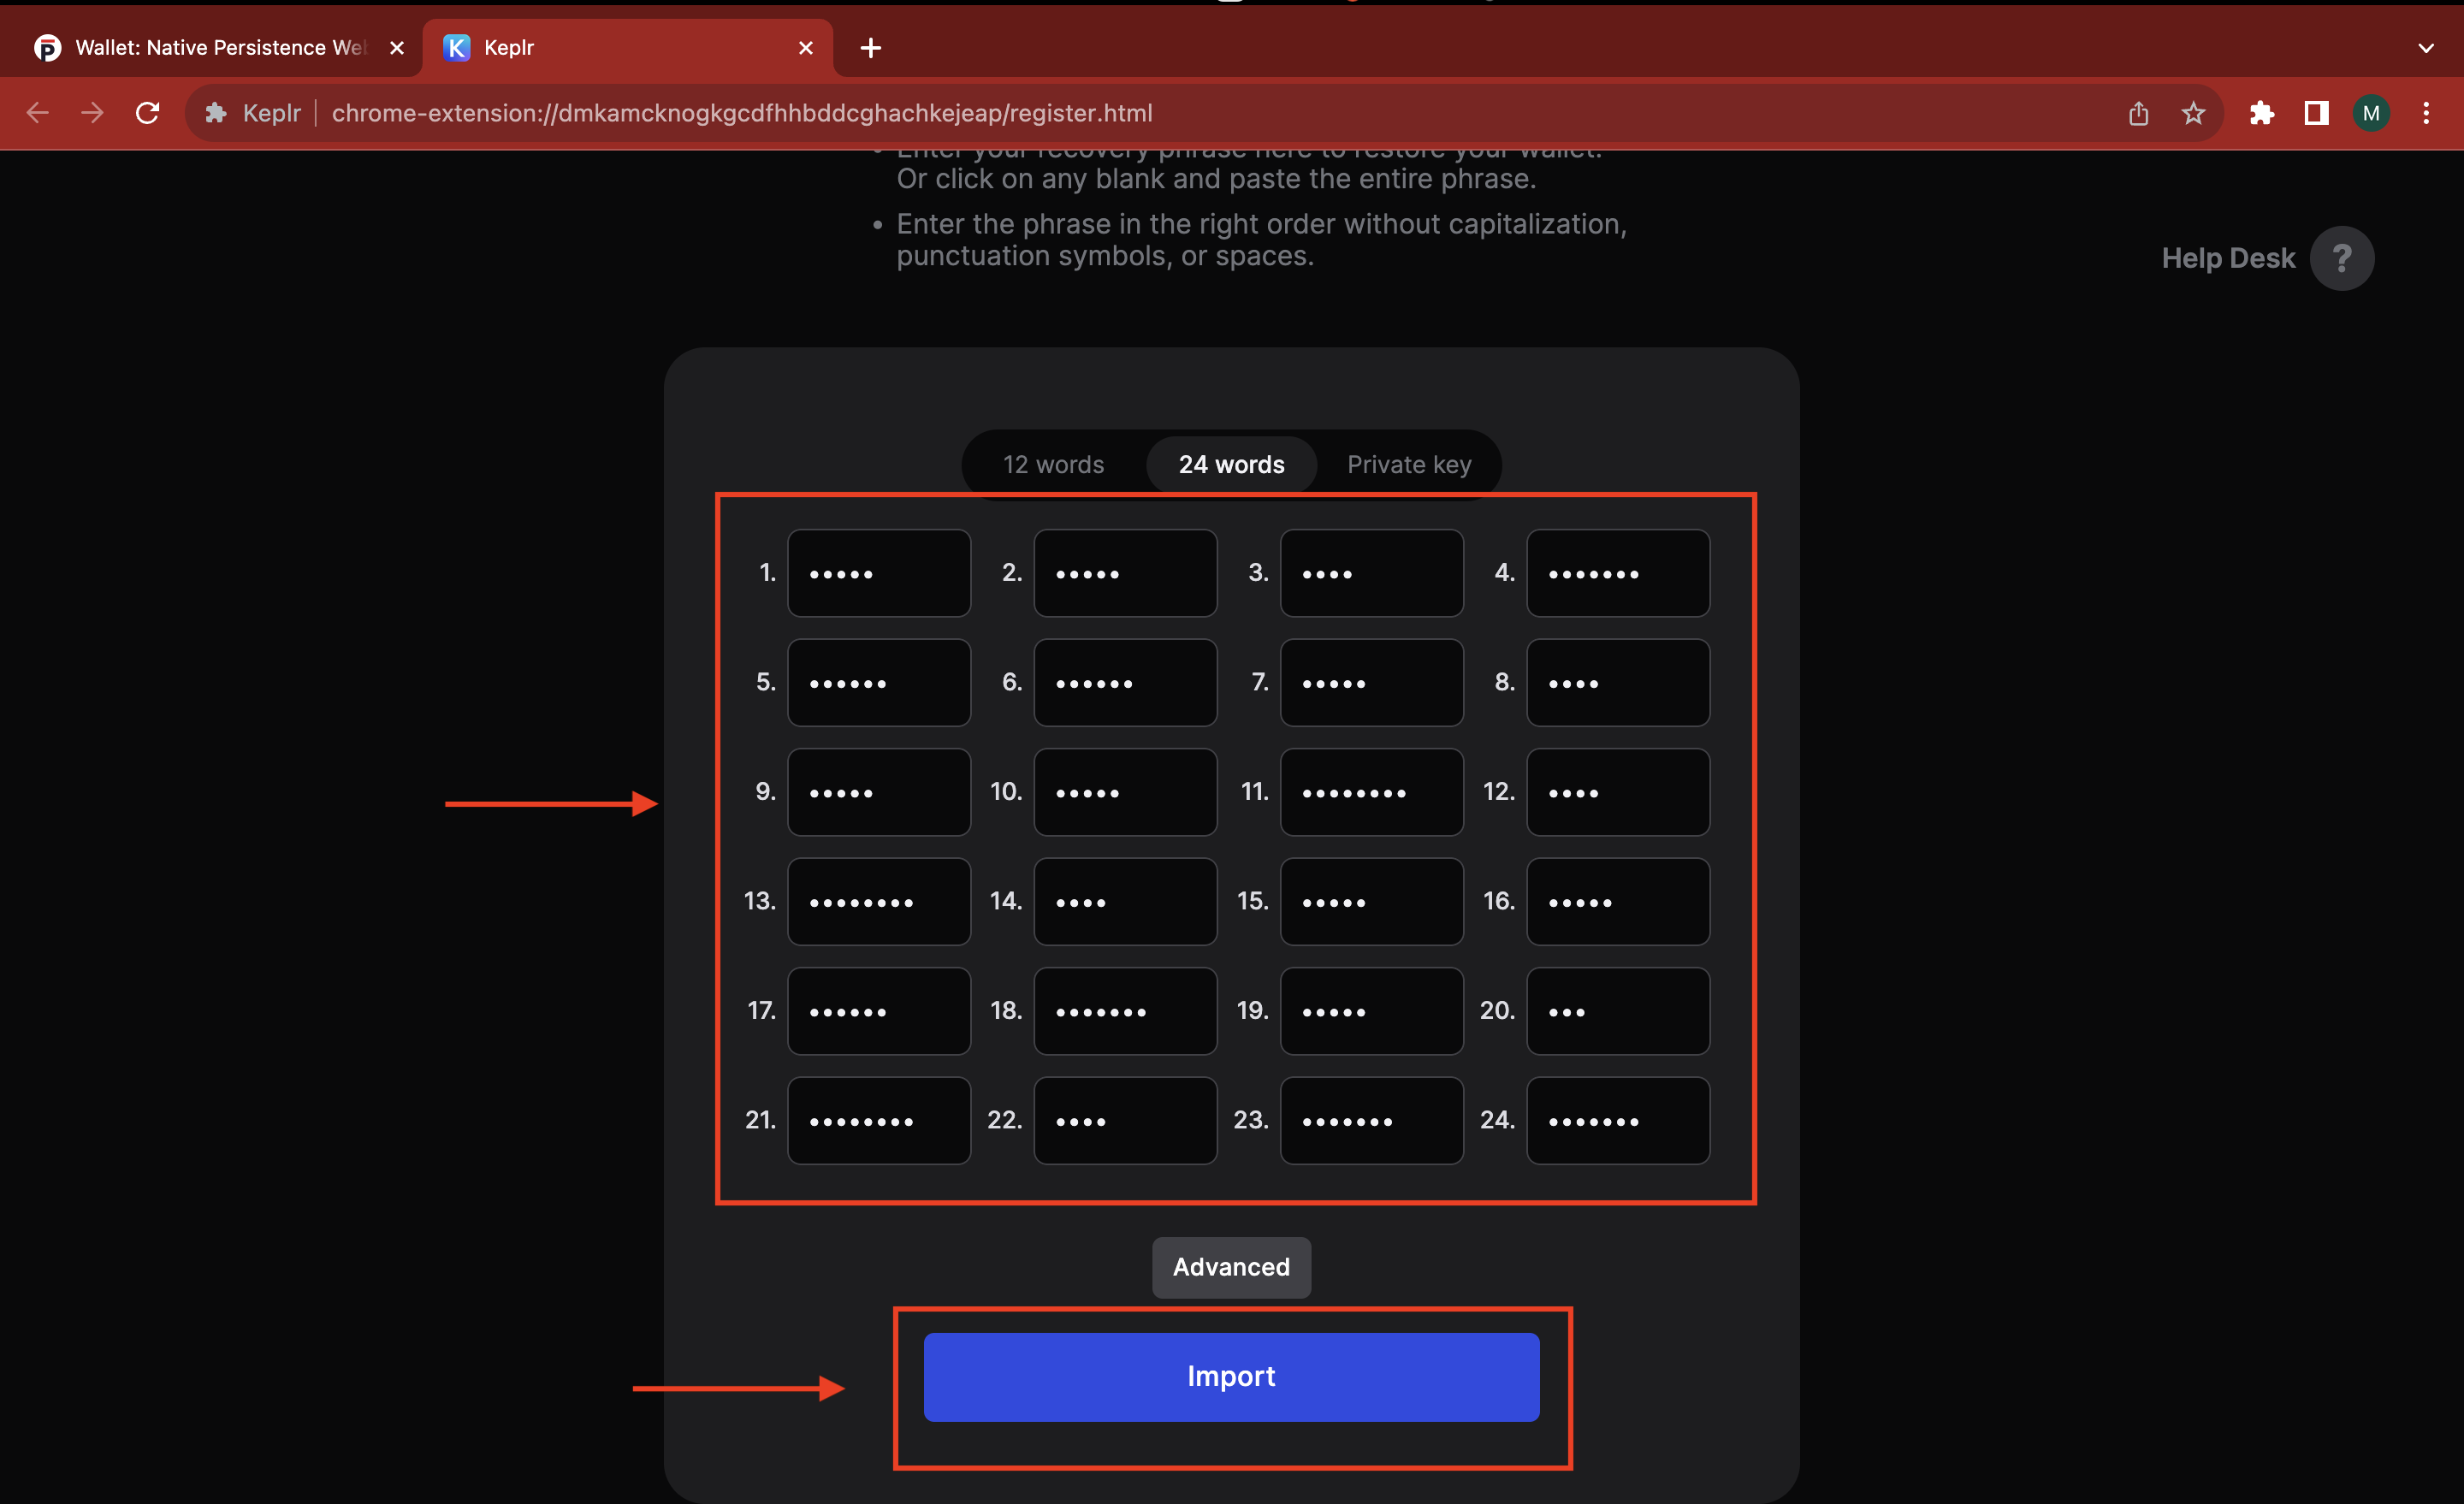Click recovery word field number 1

point(878,573)
